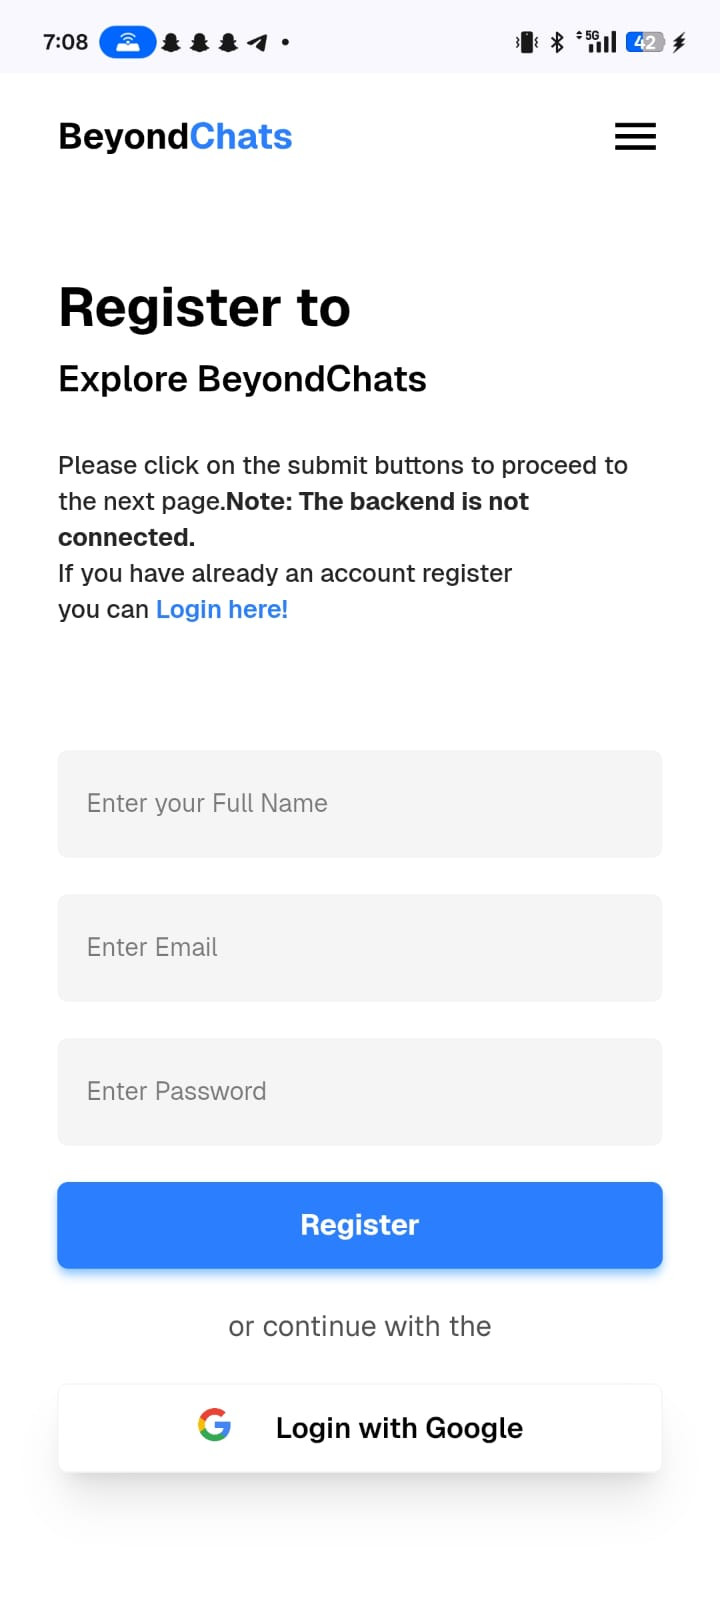The image size is (720, 1600).
Task: Tap the charging lightning bolt icon
Action: 679,42
